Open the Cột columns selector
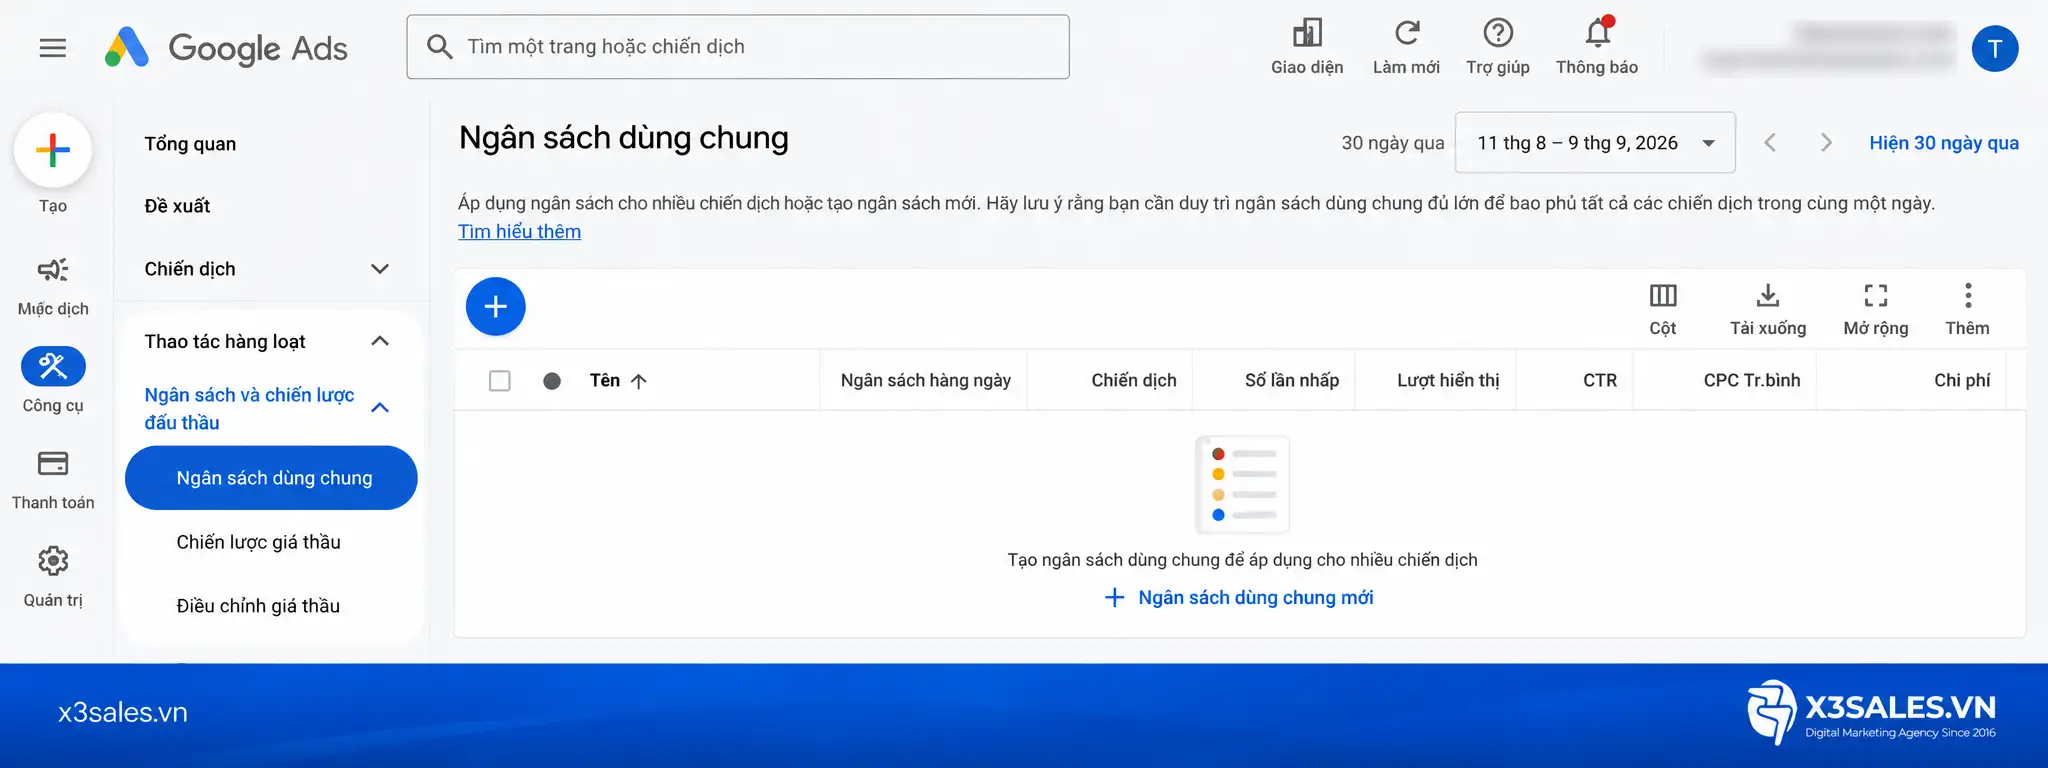 pos(1662,309)
